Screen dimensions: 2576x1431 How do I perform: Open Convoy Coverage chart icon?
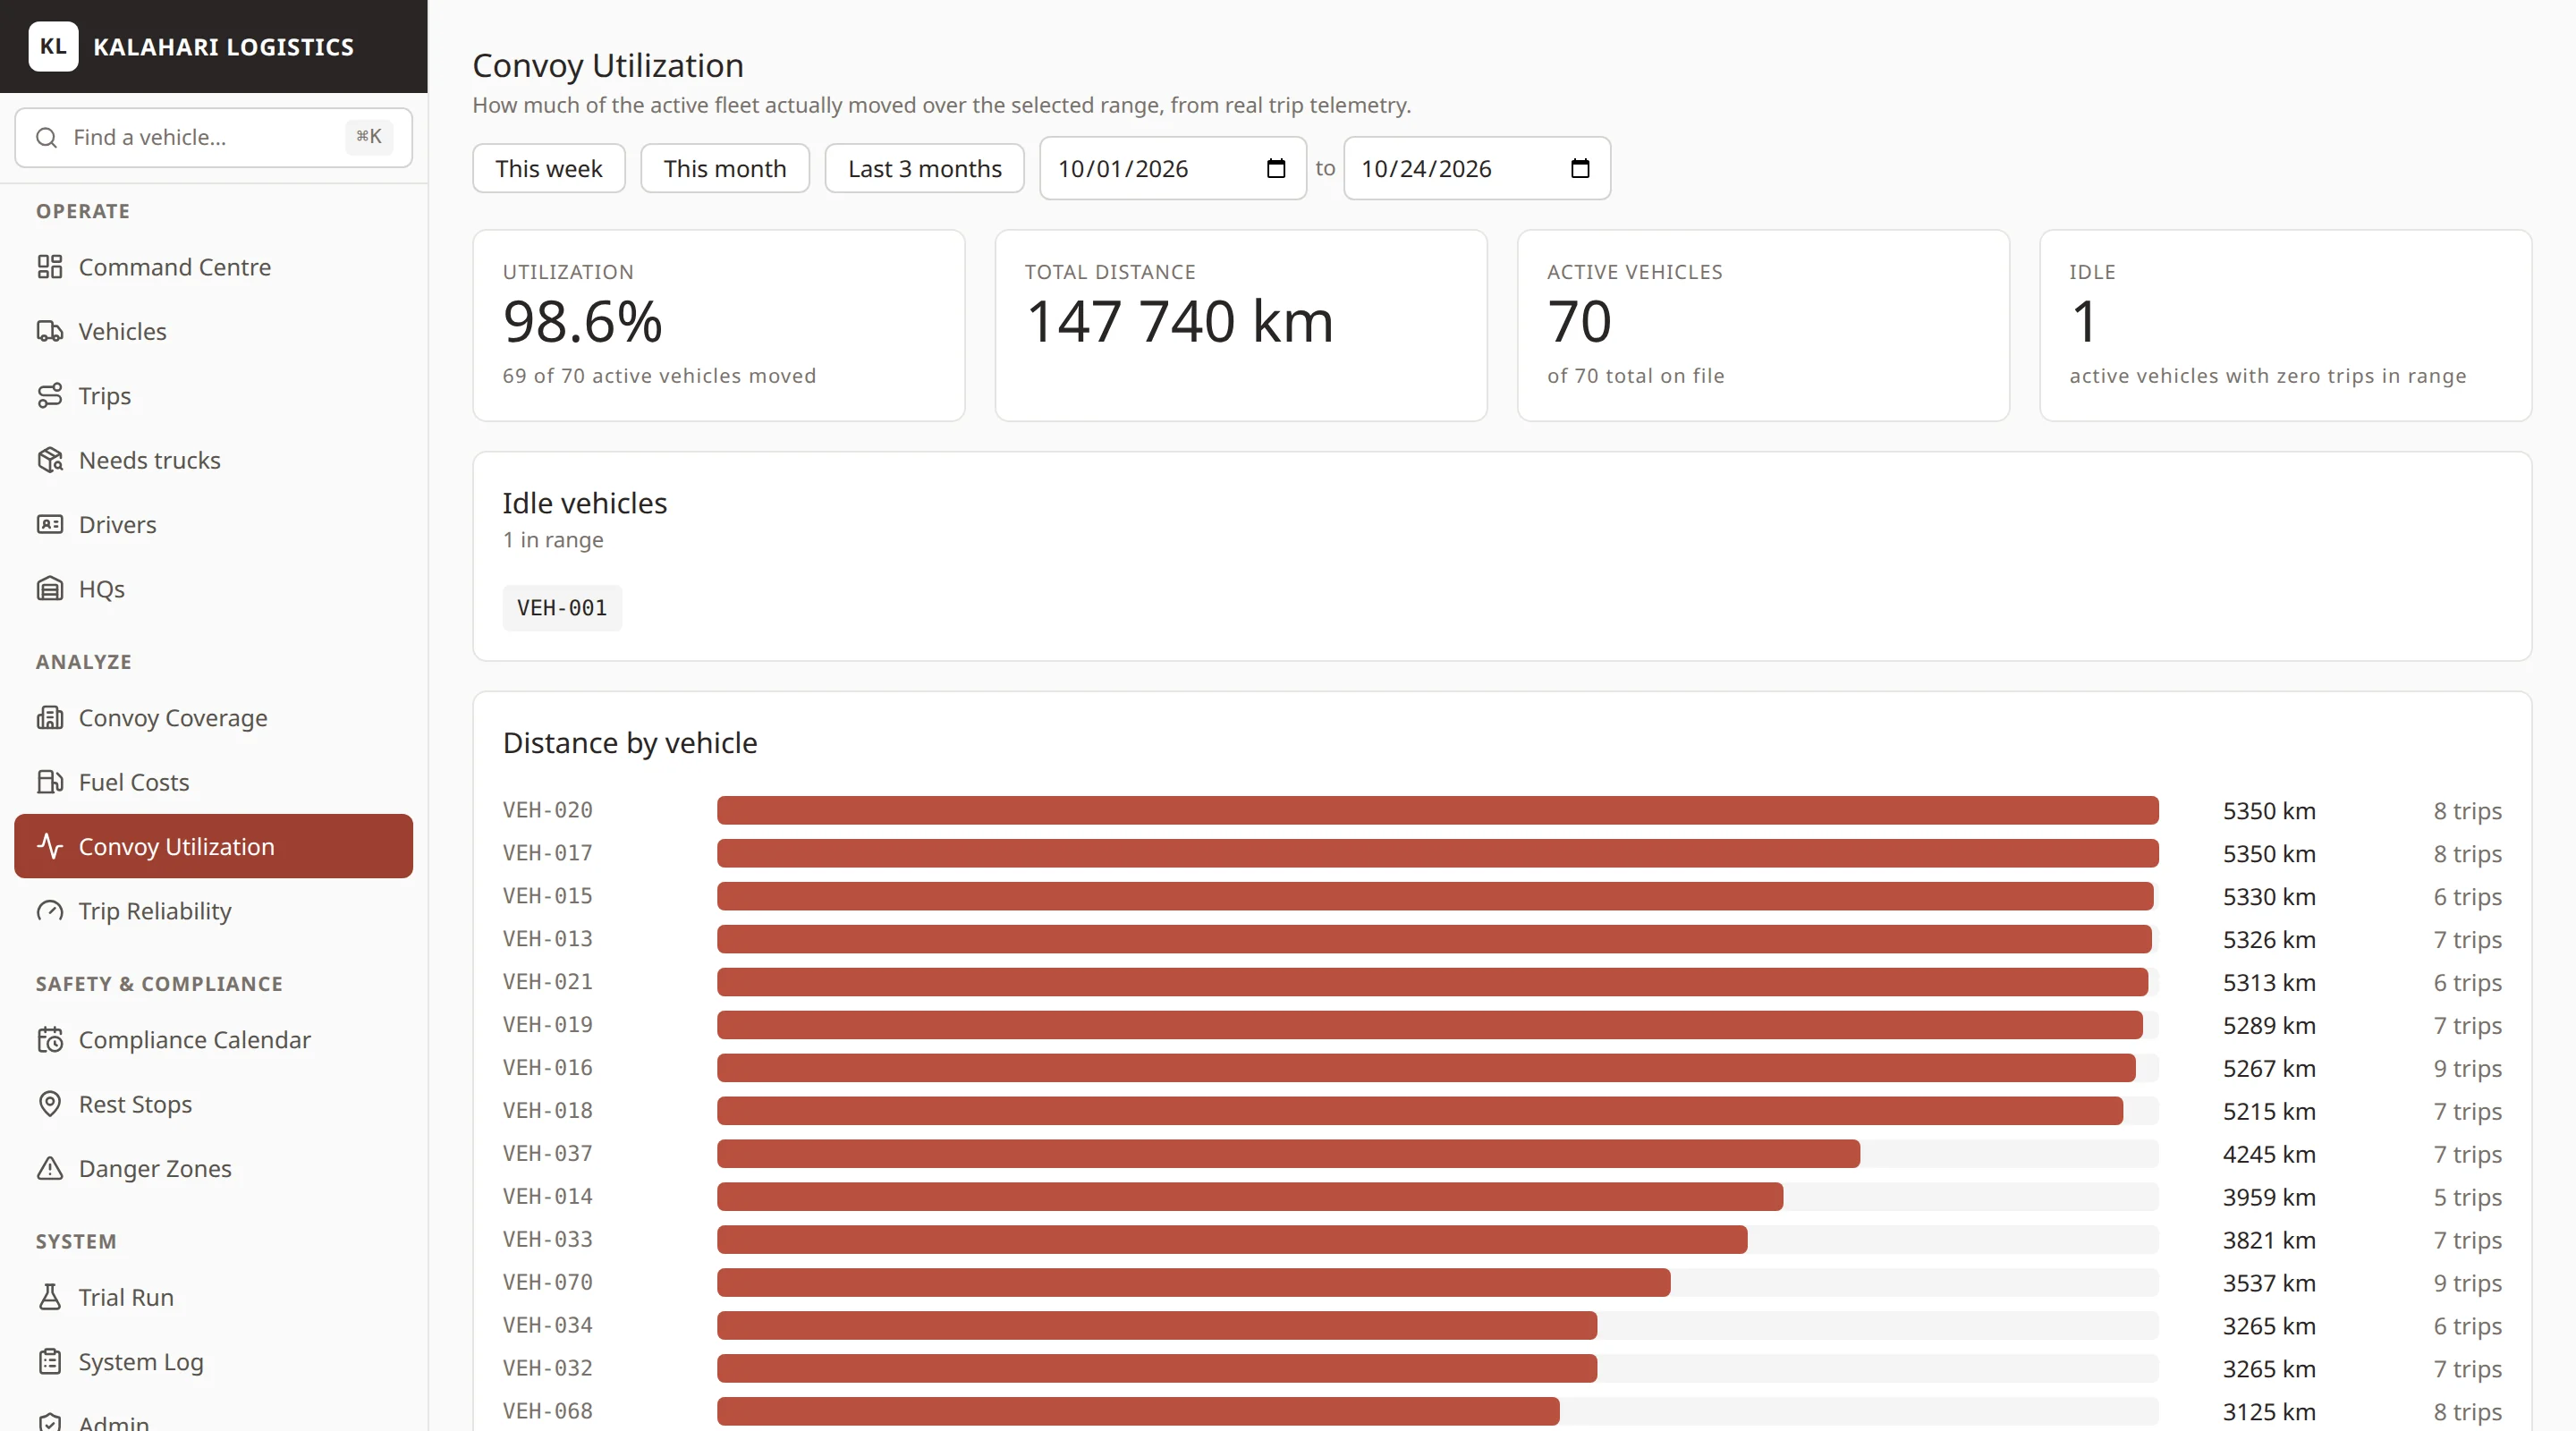[49, 718]
